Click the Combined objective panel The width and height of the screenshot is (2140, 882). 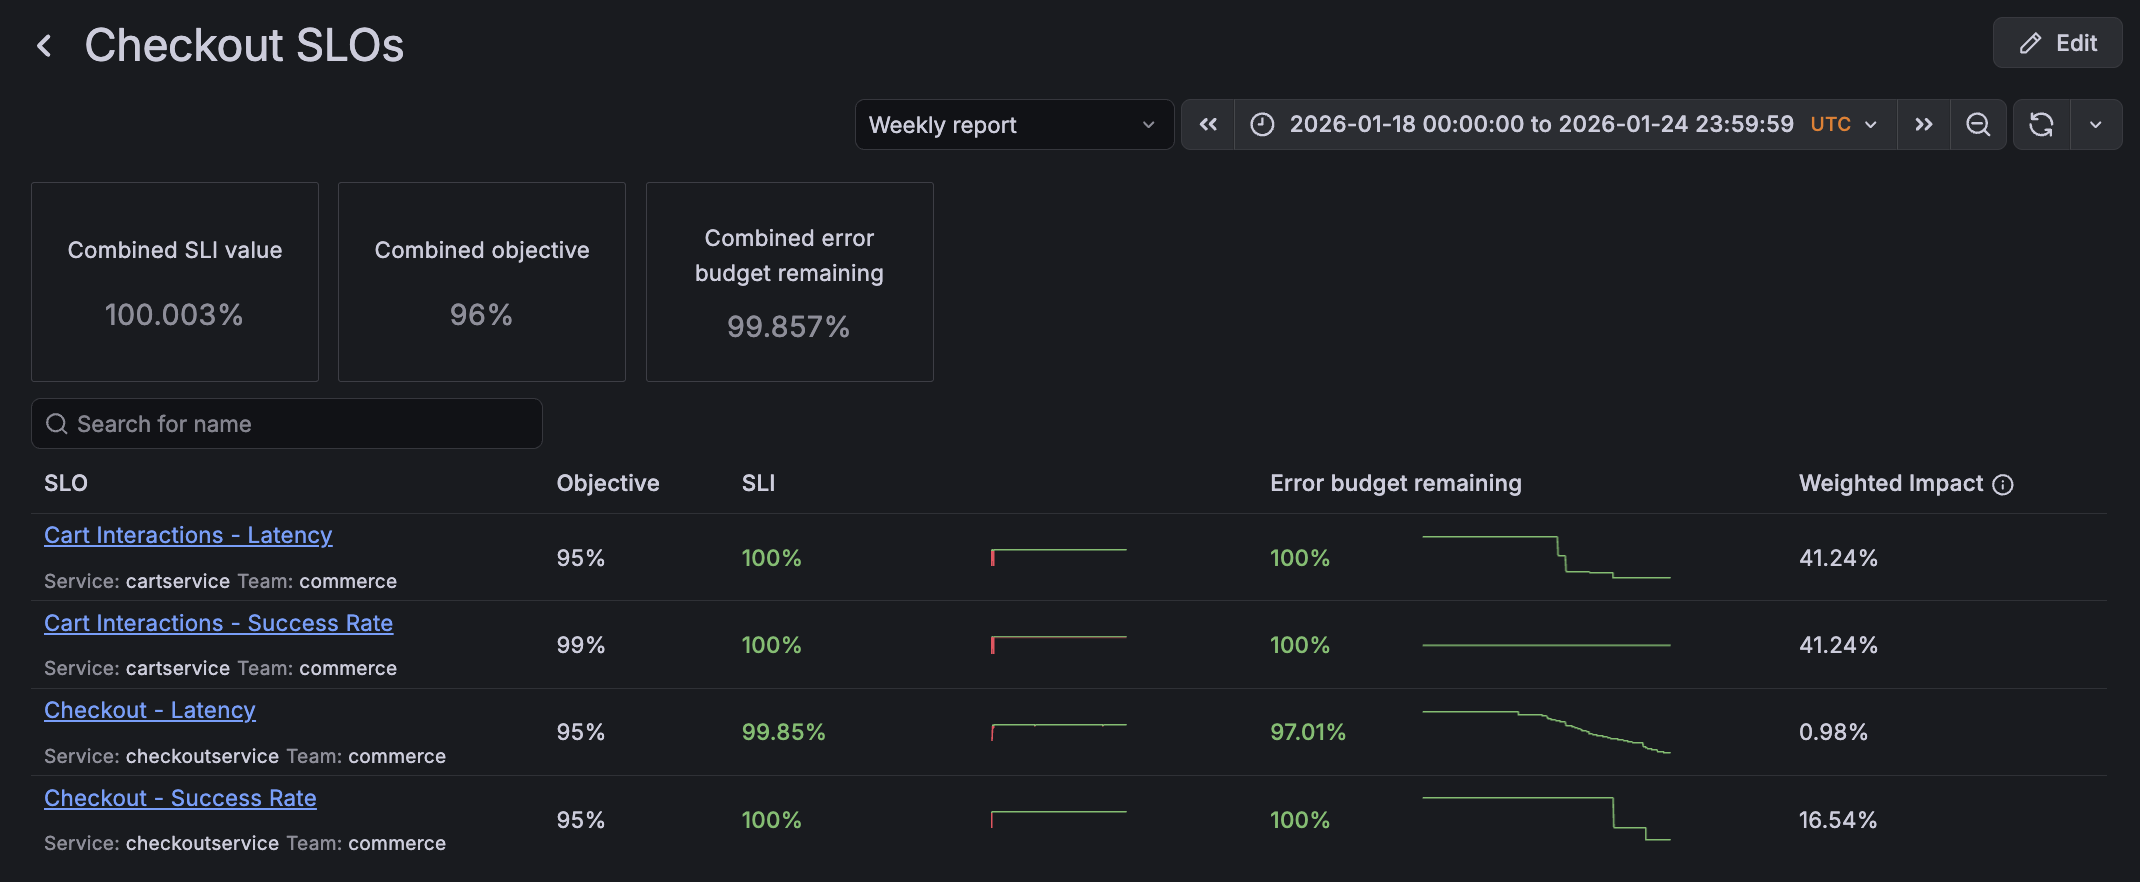click(482, 282)
